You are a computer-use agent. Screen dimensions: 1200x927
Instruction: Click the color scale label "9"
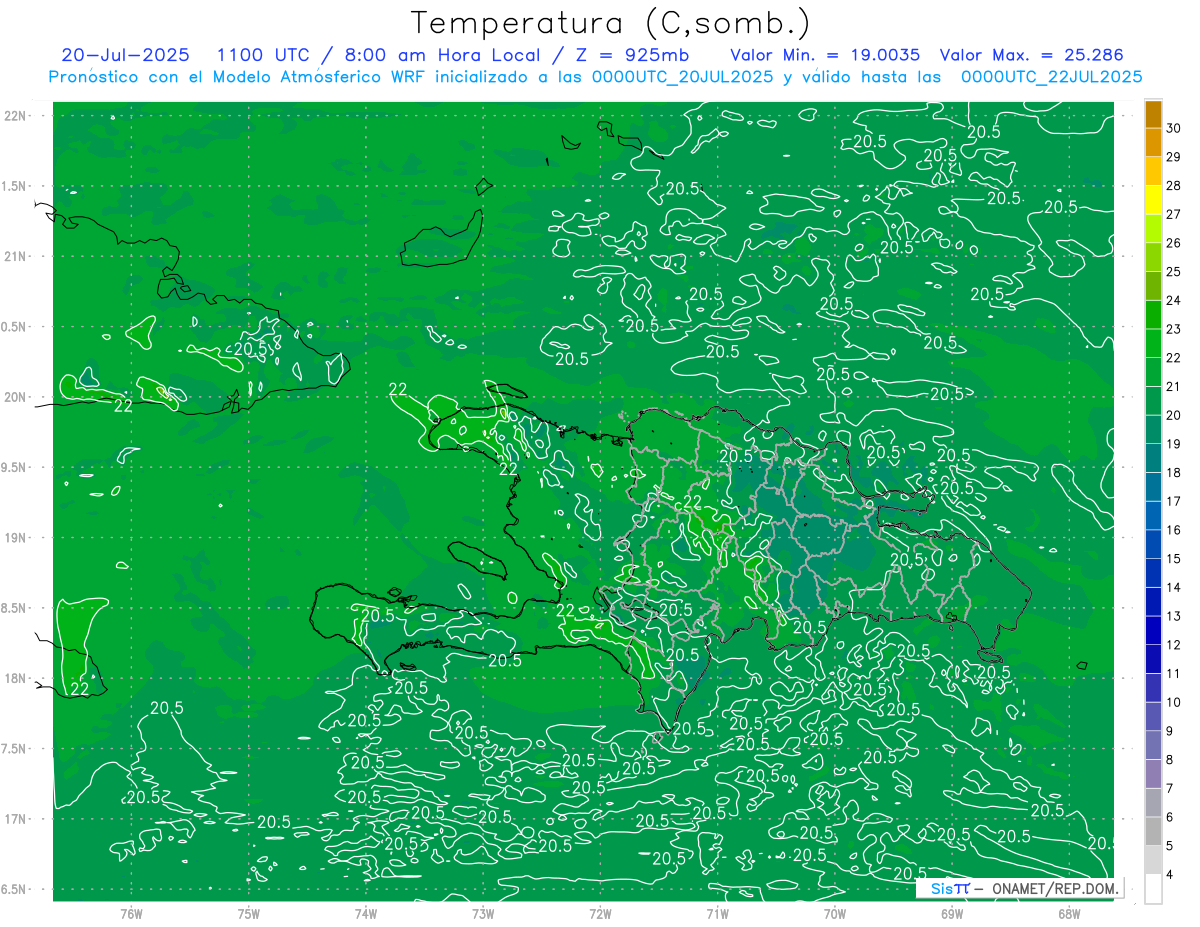click(x=1170, y=731)
